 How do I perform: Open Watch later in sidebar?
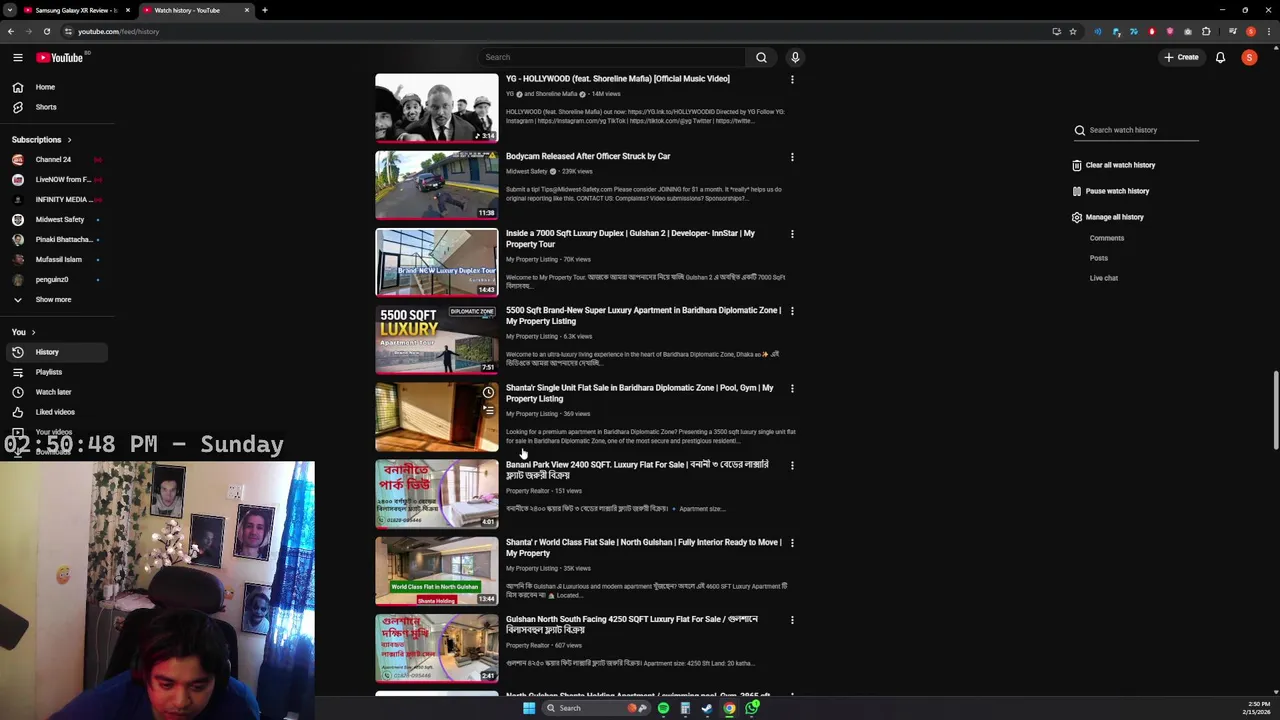[x=54, y=392]
